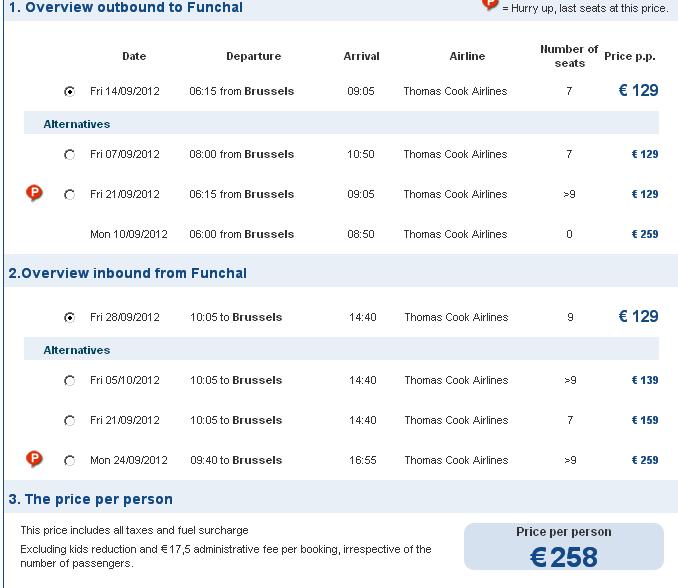Click the € 259 price for Mon 10/09/2012

point(645,234)
